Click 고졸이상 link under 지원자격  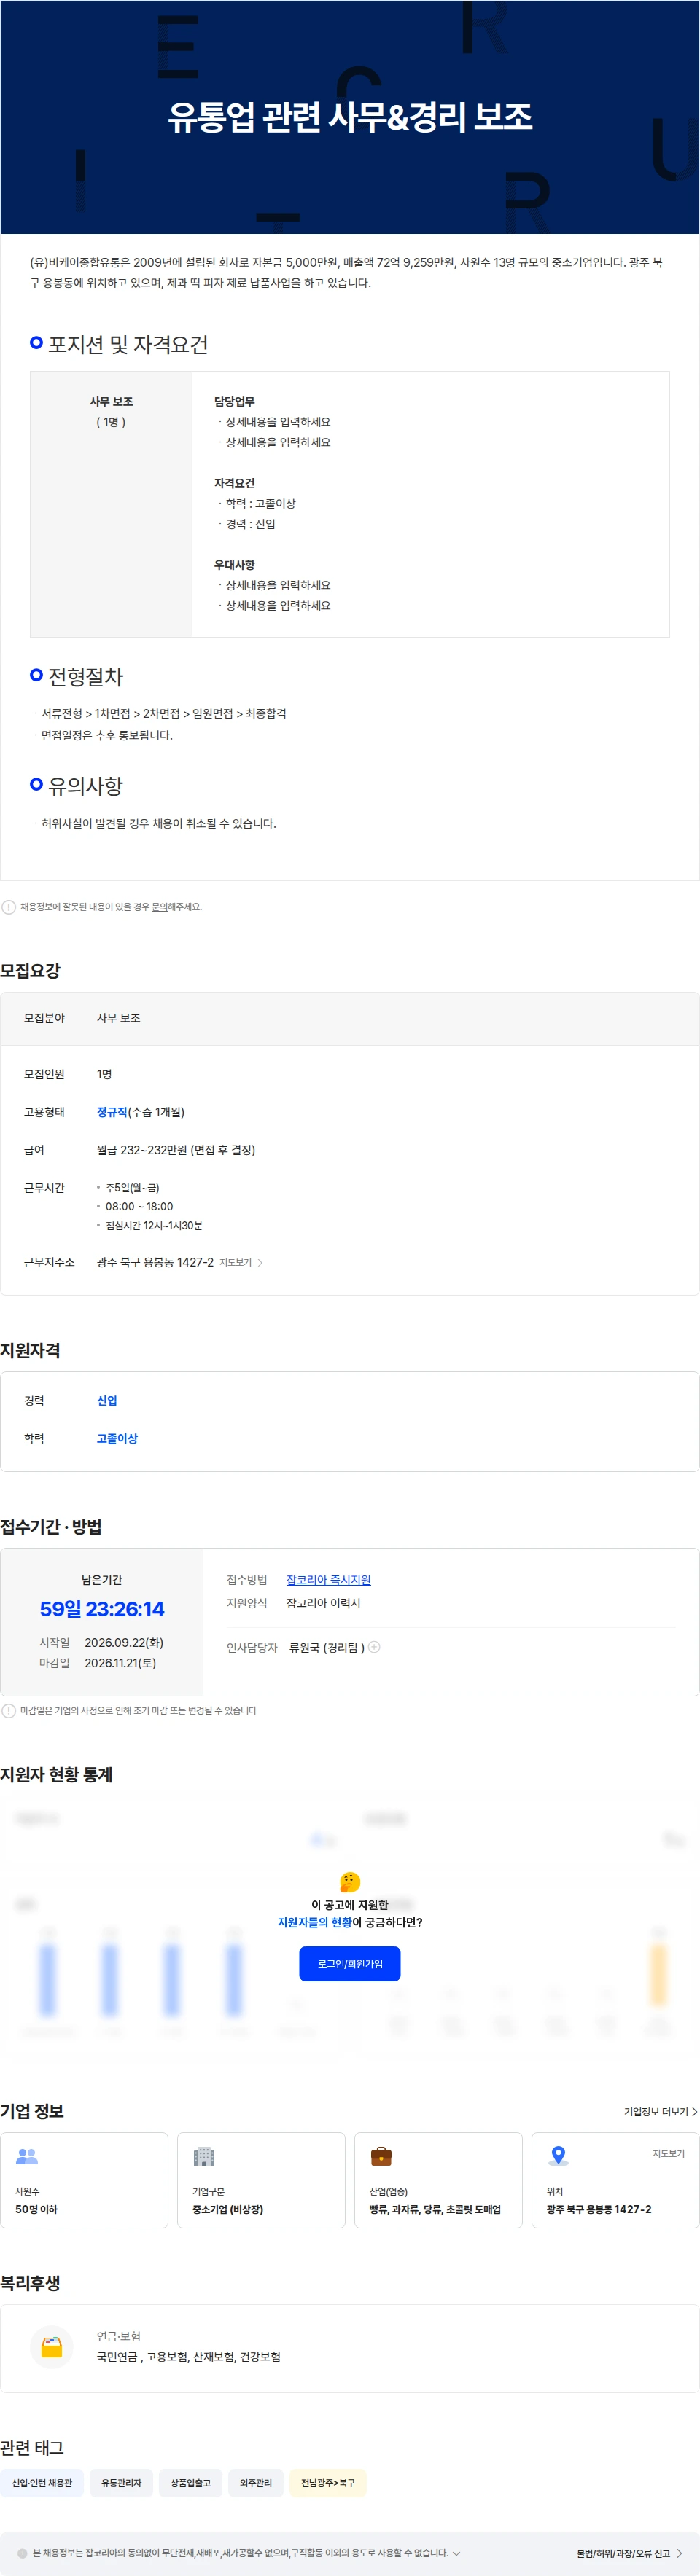coord(117,1438)
